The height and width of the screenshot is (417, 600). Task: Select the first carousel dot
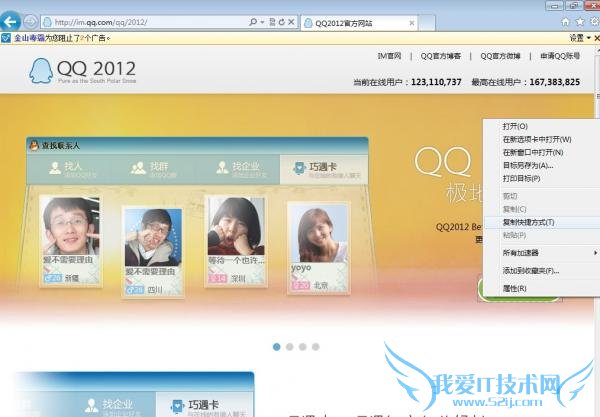pos(277,347)
